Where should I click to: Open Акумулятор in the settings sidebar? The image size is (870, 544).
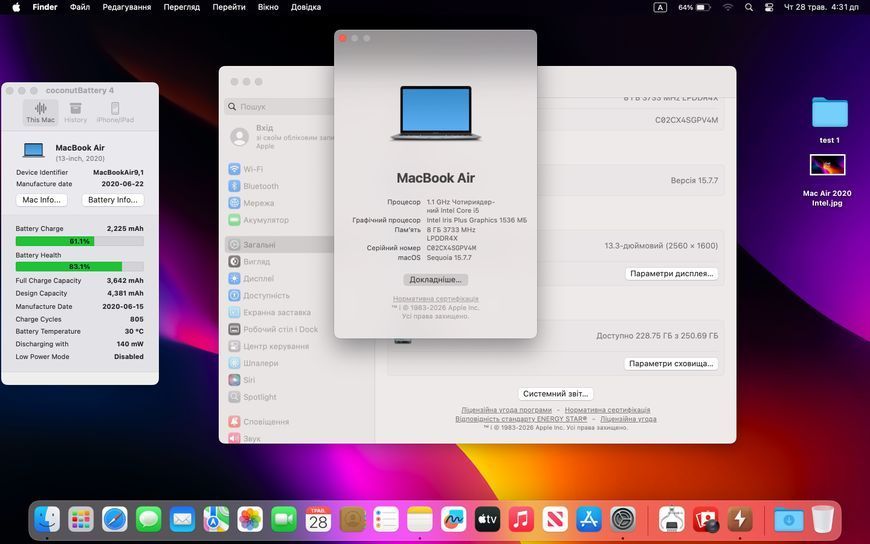point(259,220)
